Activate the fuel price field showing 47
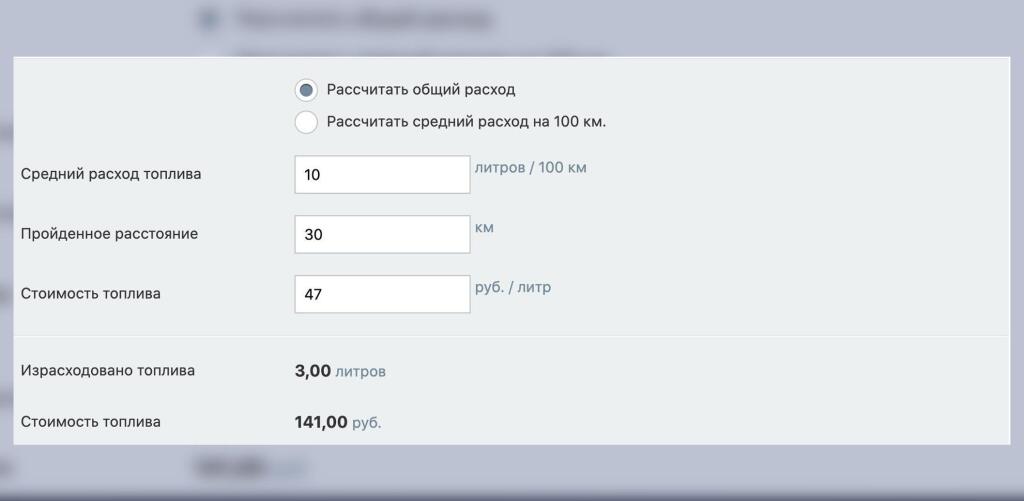1024x501 pixels. pyautogui.click(x=382, y=294)
